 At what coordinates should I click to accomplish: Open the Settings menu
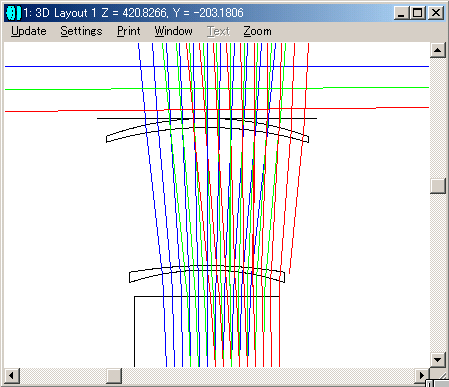(81, 31)
